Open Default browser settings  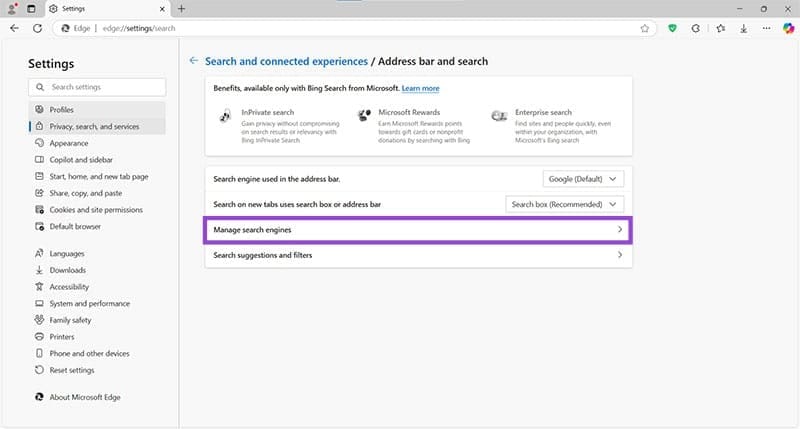[97, 226]
